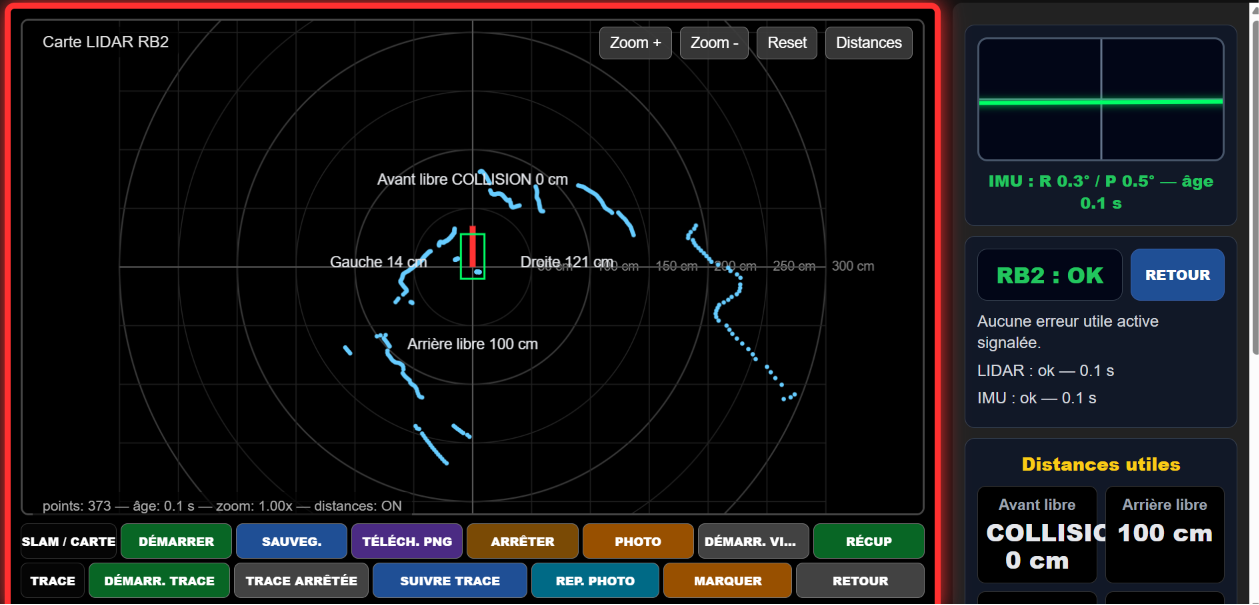Click the grey RETOUR button in trace row
Viewport: 1259px width, 605px height.
(860, 580)
